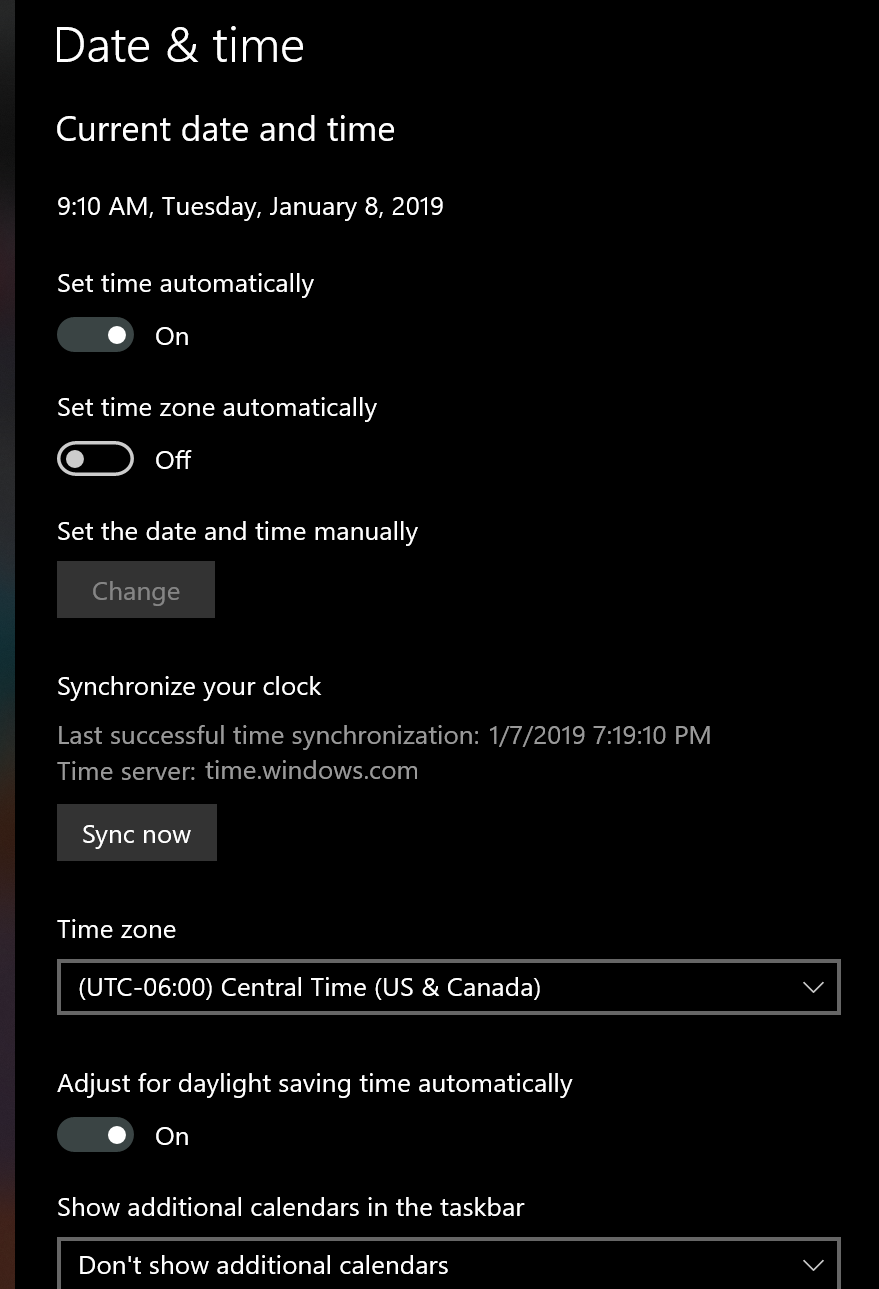Disable Adjust for daylight saving time toggle
Viewport: 879px width, 1289px height.
click(95, 1135)
